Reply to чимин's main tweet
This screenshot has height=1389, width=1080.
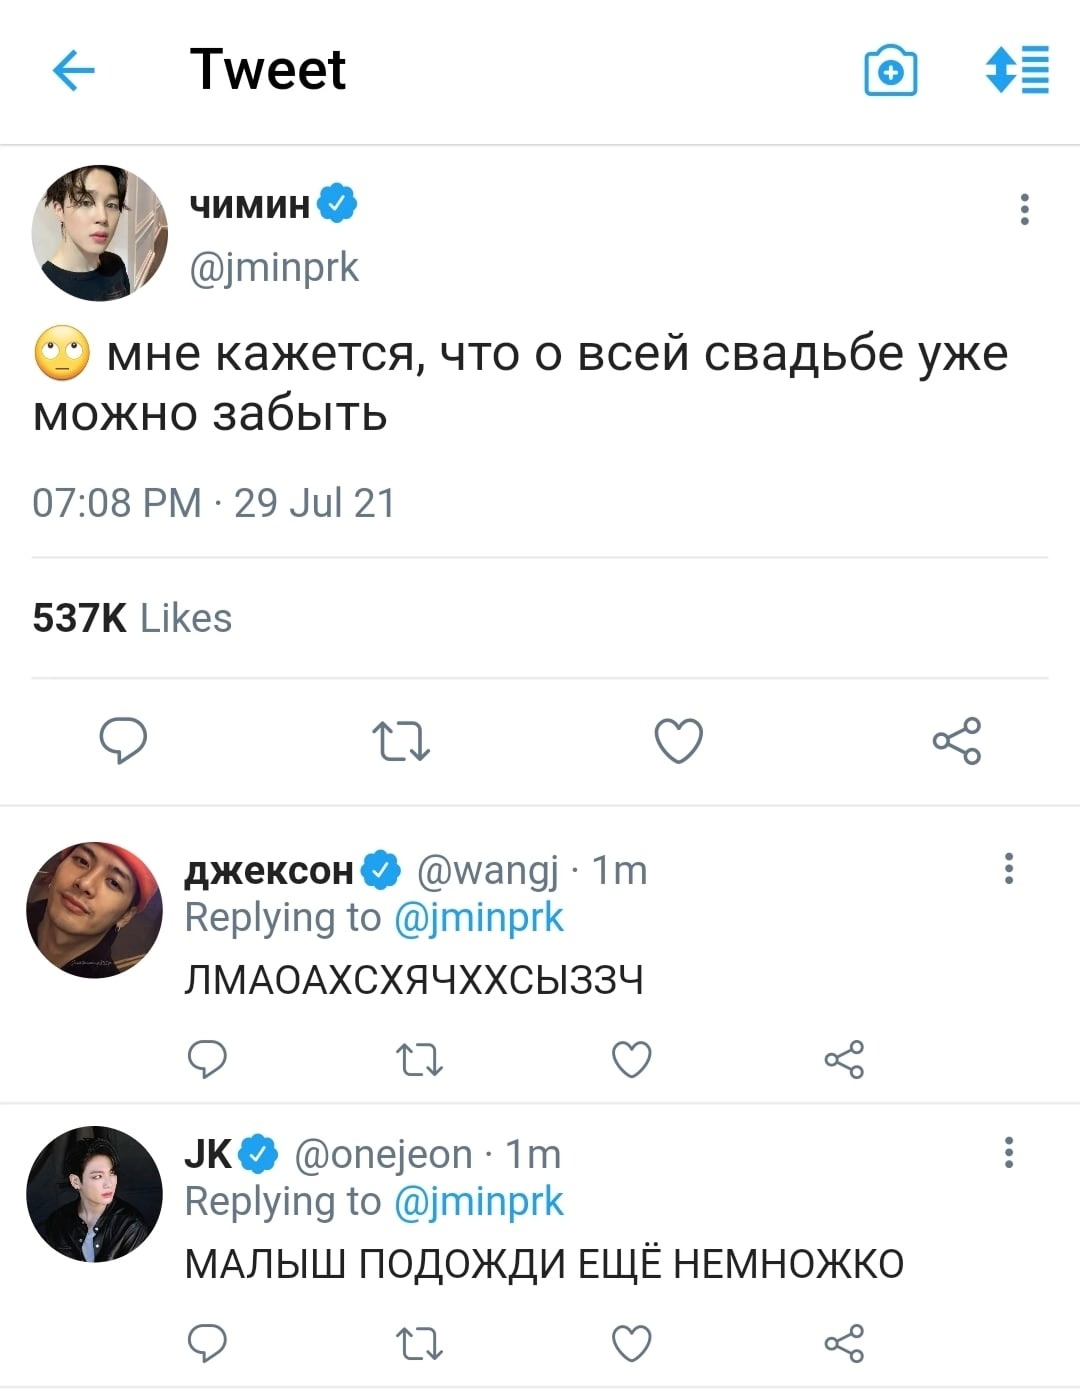click(x=123, y=741)
